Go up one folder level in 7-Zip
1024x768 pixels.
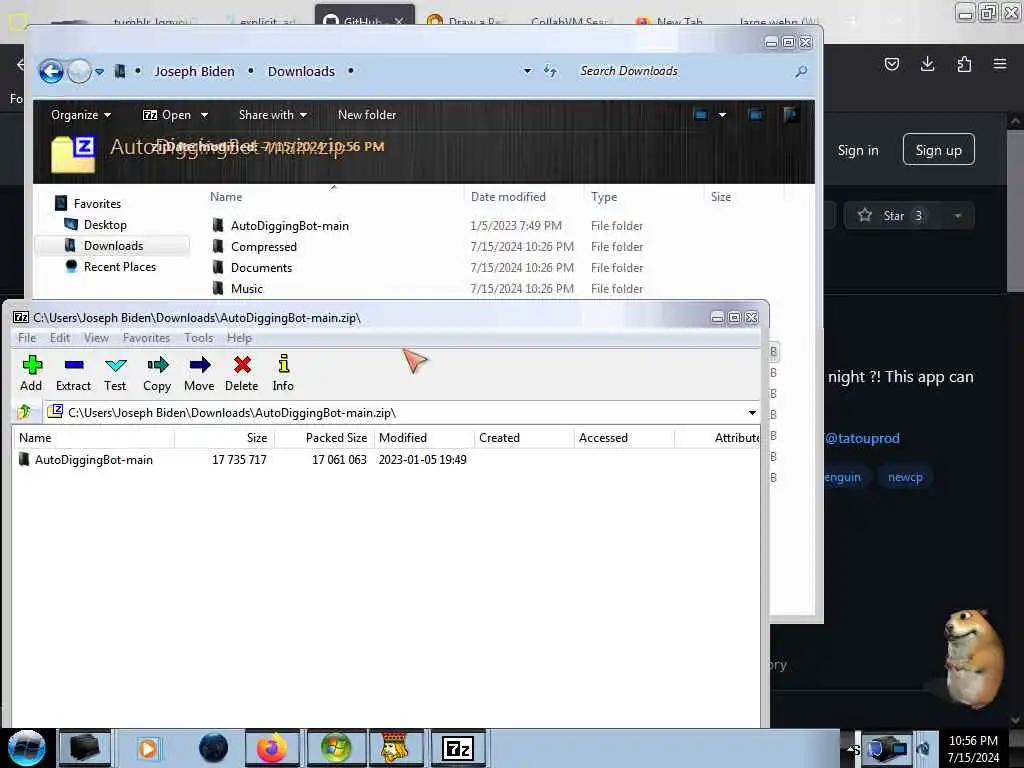click(24, 412)
